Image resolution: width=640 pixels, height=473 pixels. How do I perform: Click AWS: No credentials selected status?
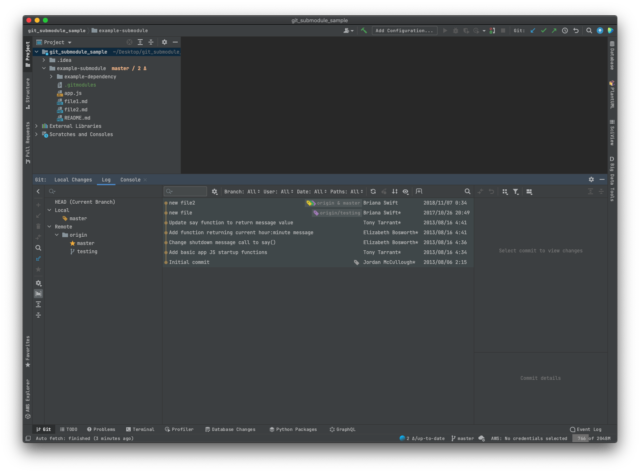click(x=529, y=438)
